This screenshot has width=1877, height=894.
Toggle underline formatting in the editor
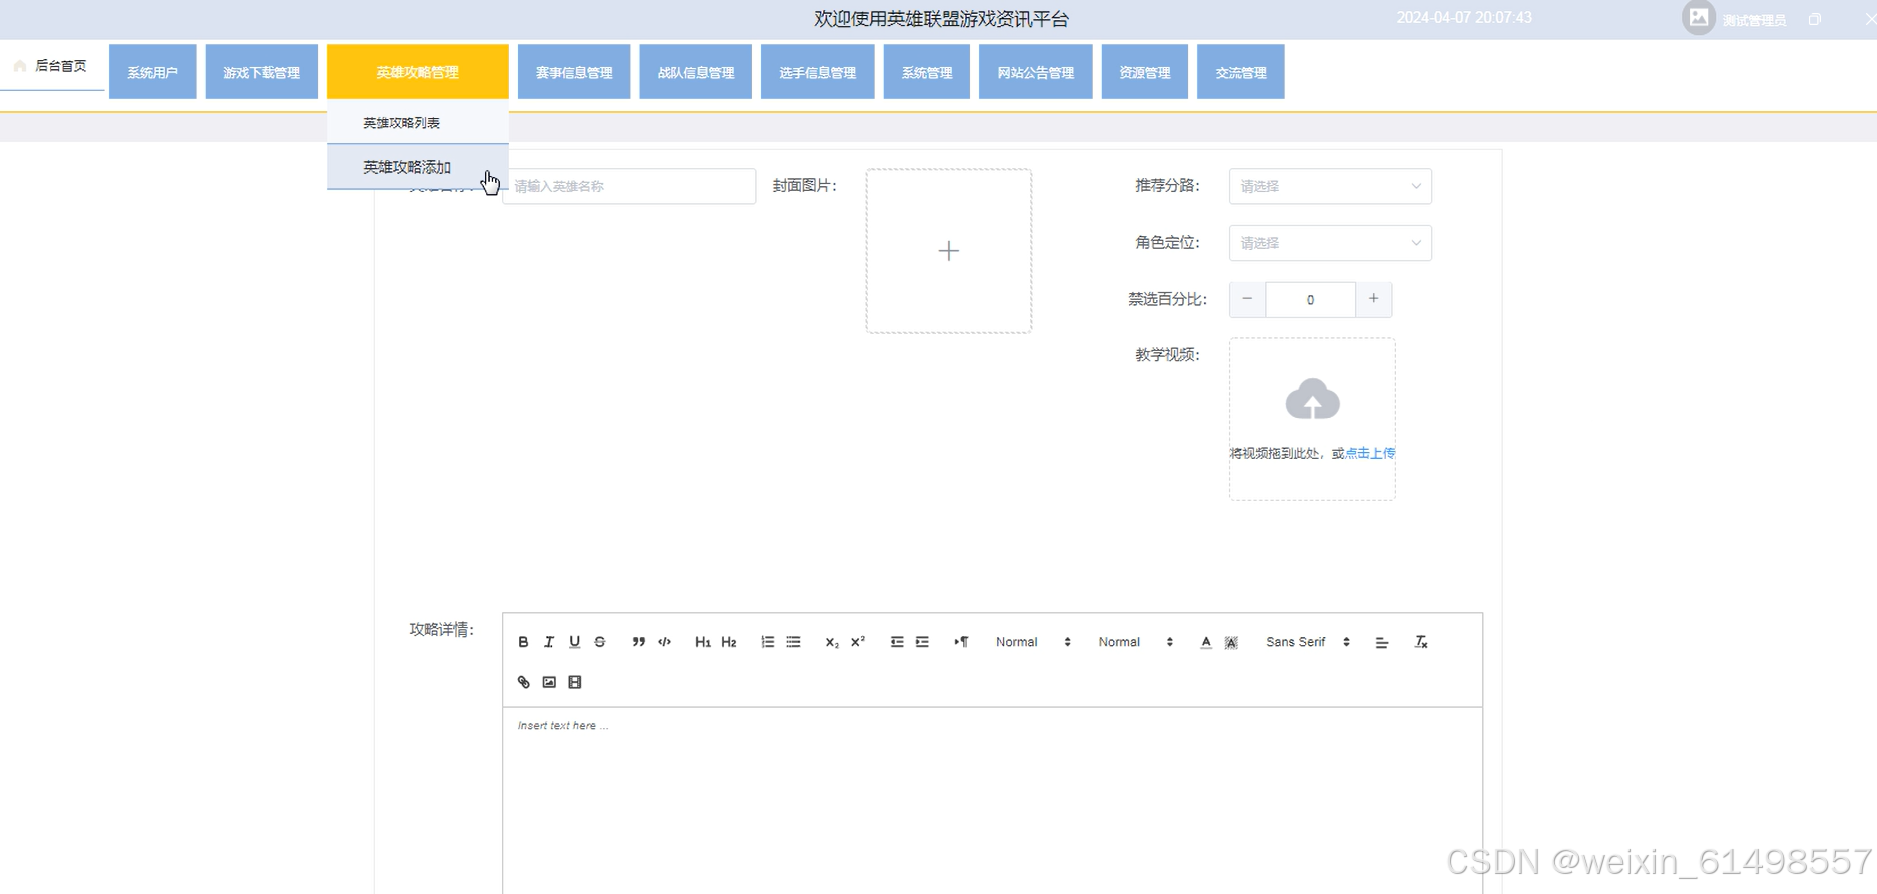click(574, 642)
